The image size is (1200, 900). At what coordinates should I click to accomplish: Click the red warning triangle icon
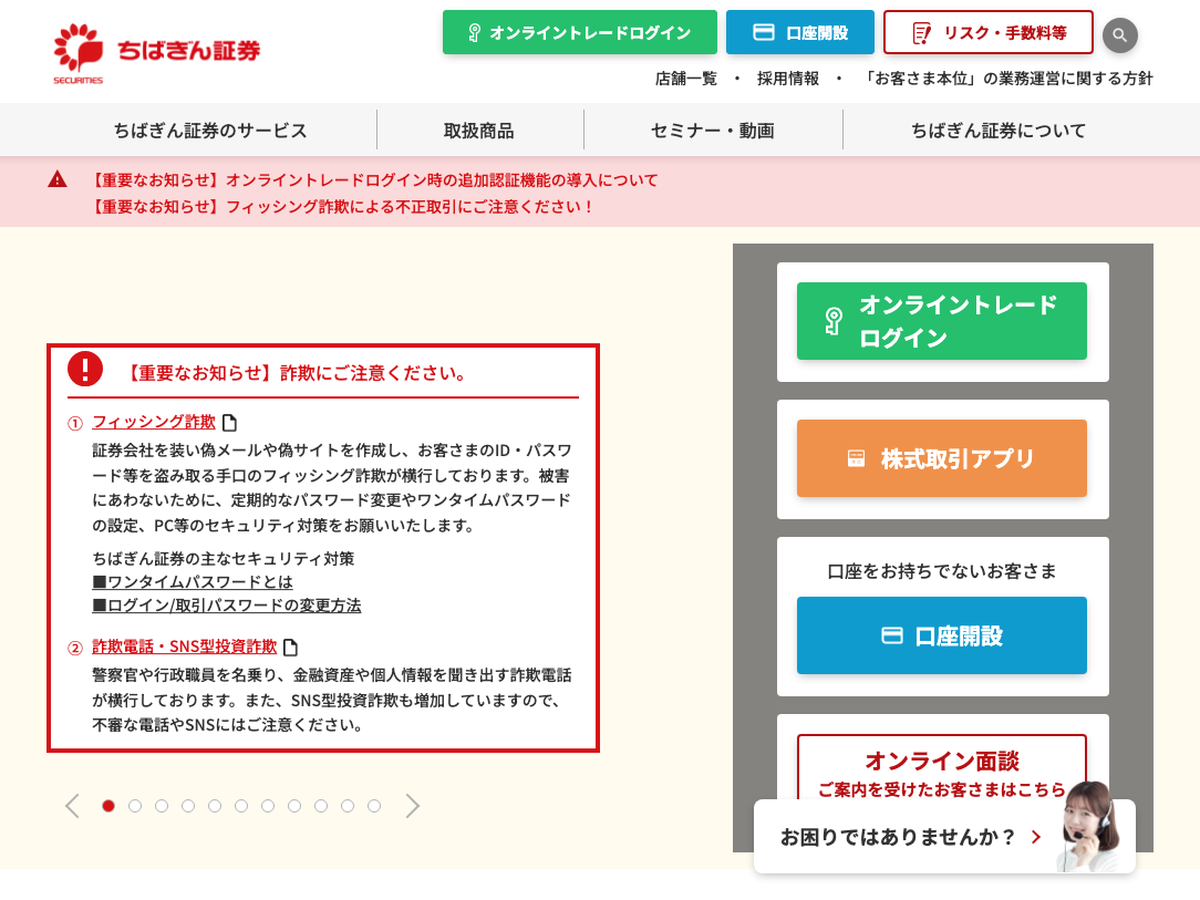(57, 180)
